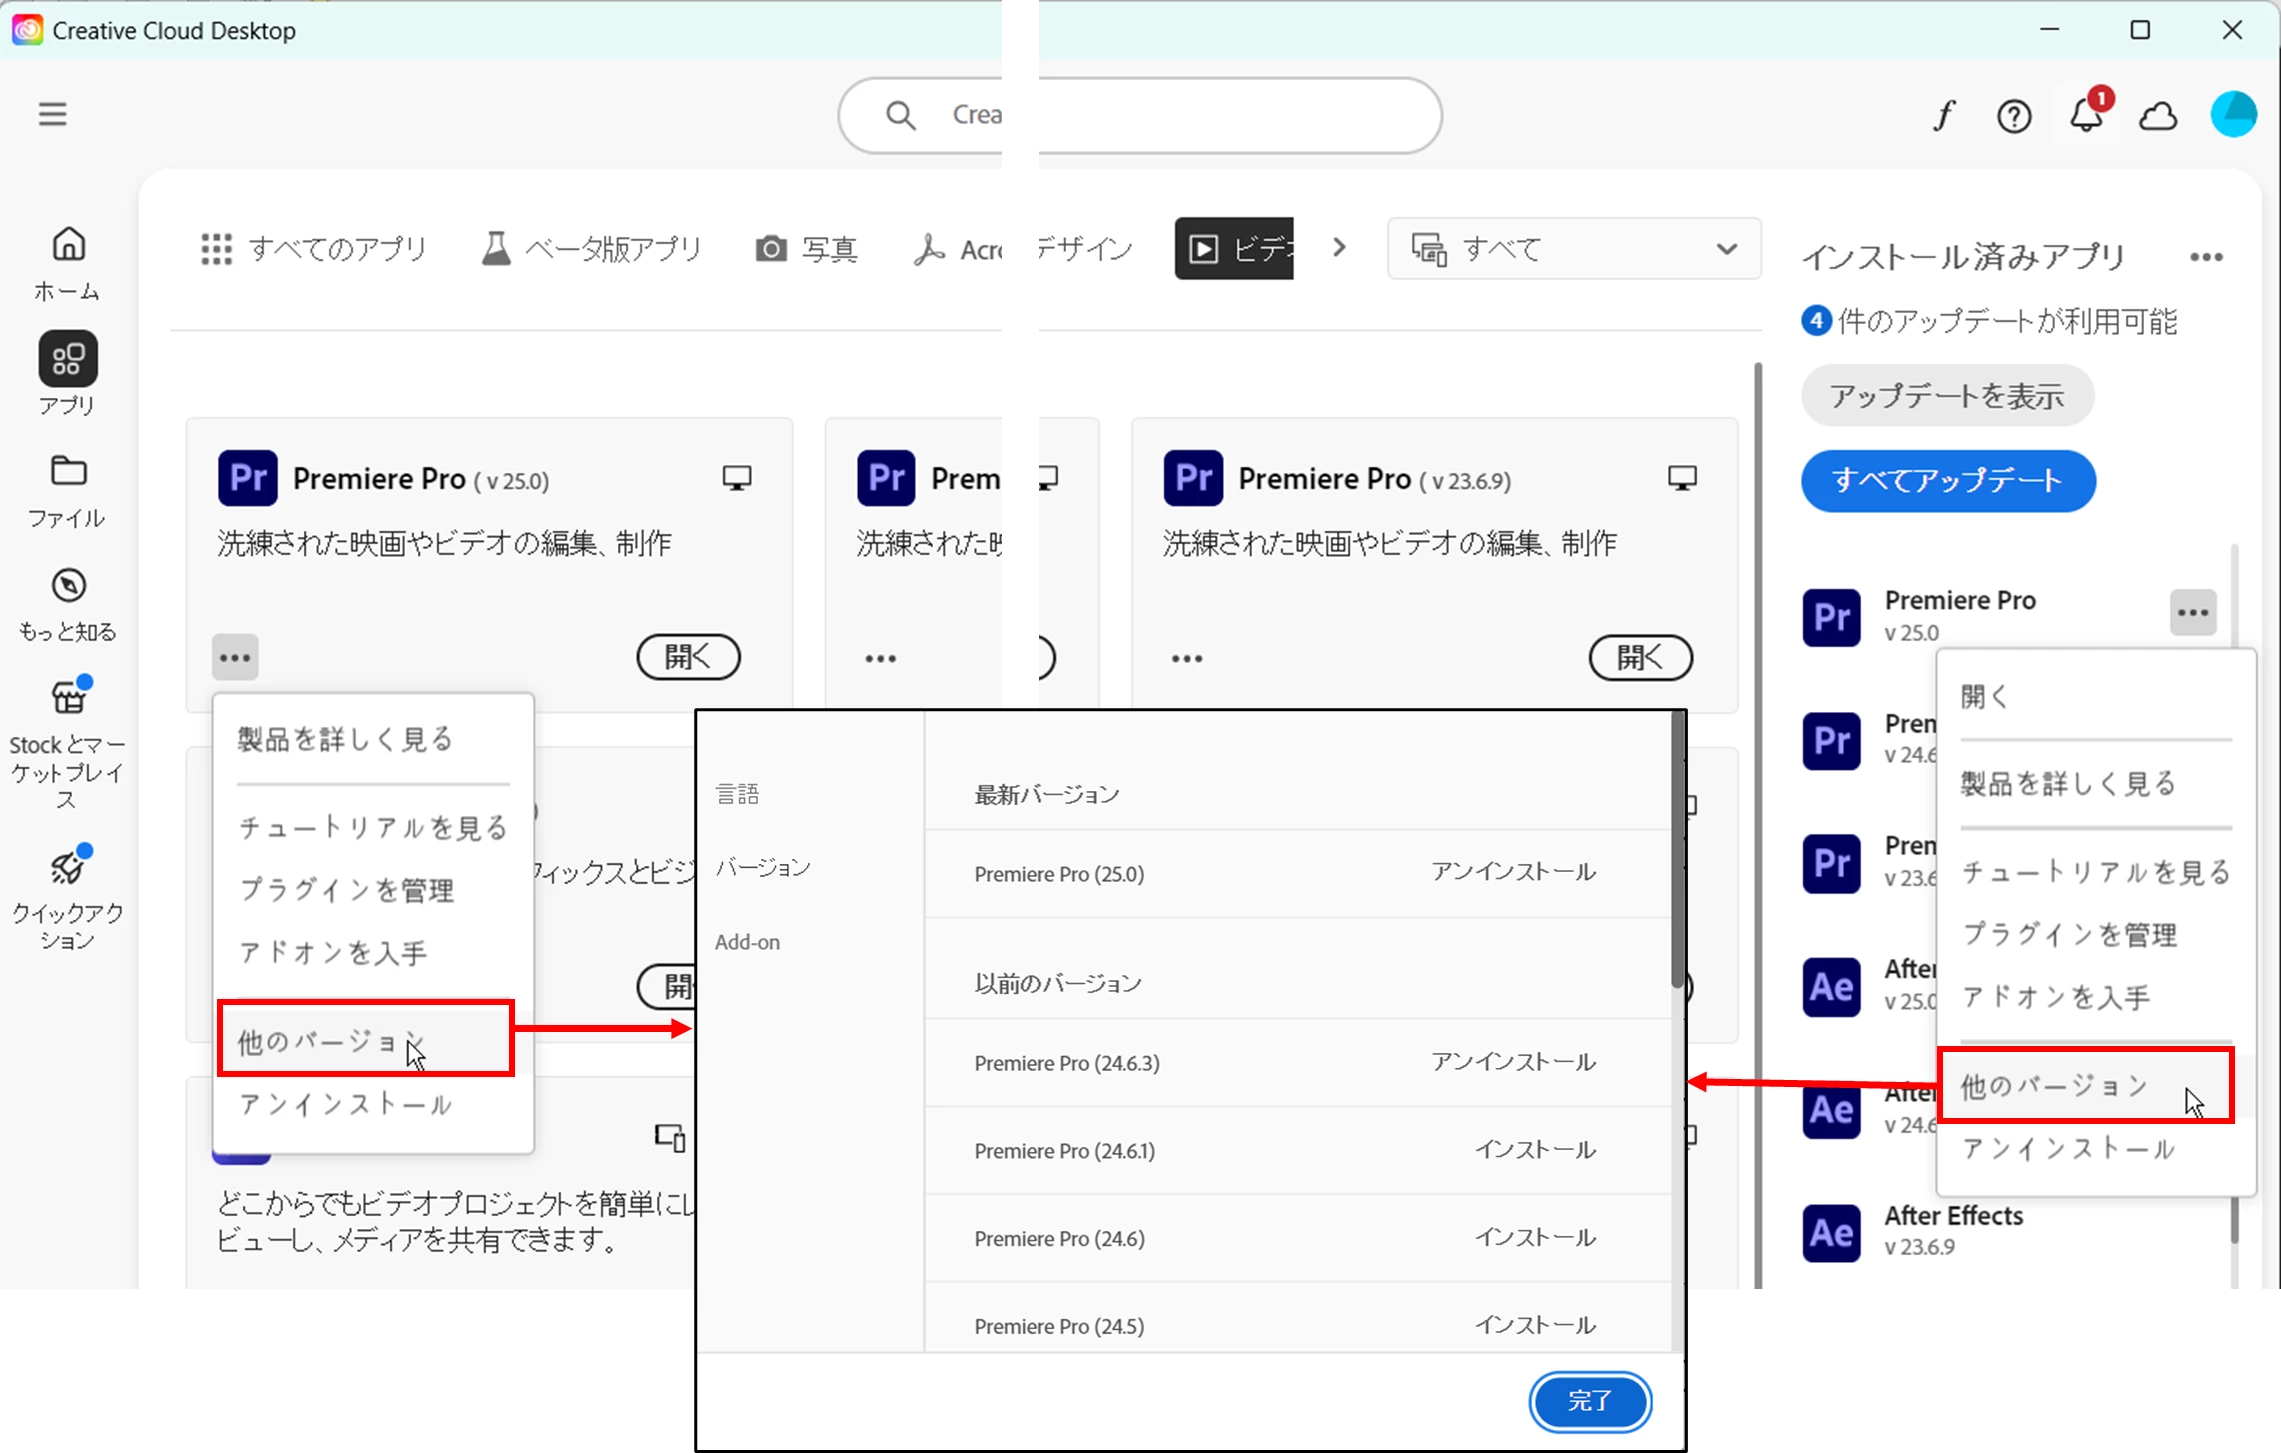Open the help question mark icon
The image size is (2281, 1453).
[2013, 117]
